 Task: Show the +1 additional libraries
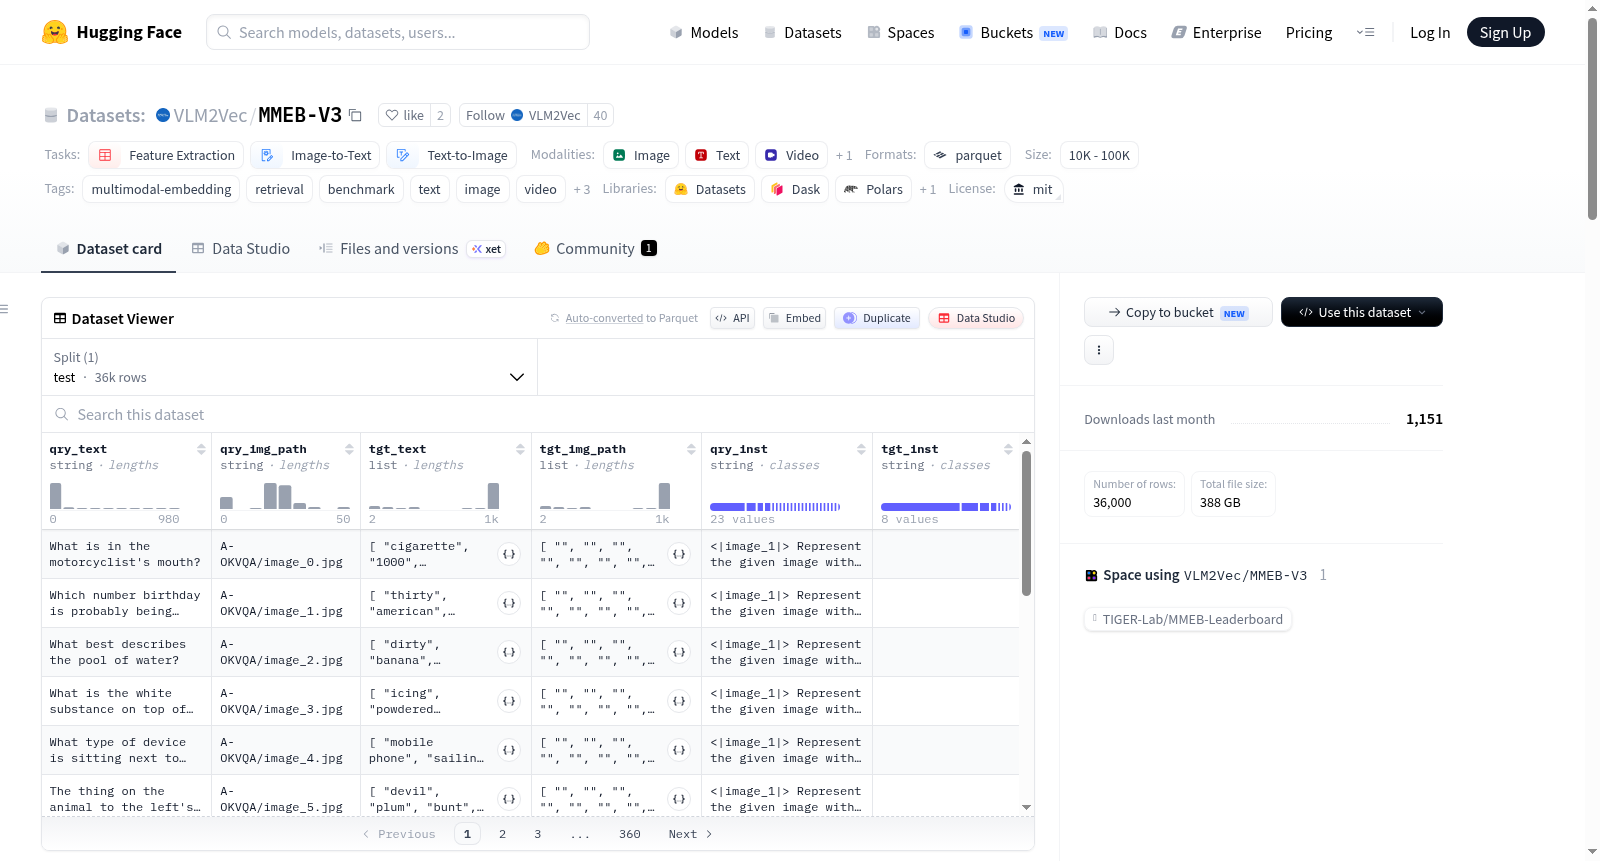click(928, 189)
